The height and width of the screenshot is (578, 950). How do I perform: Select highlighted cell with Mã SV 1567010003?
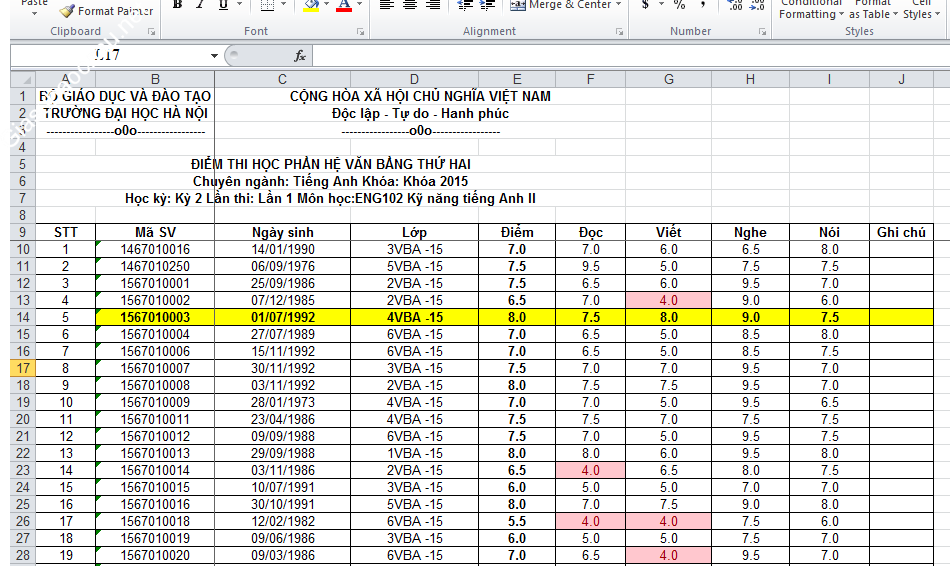(x=155, y=317)
